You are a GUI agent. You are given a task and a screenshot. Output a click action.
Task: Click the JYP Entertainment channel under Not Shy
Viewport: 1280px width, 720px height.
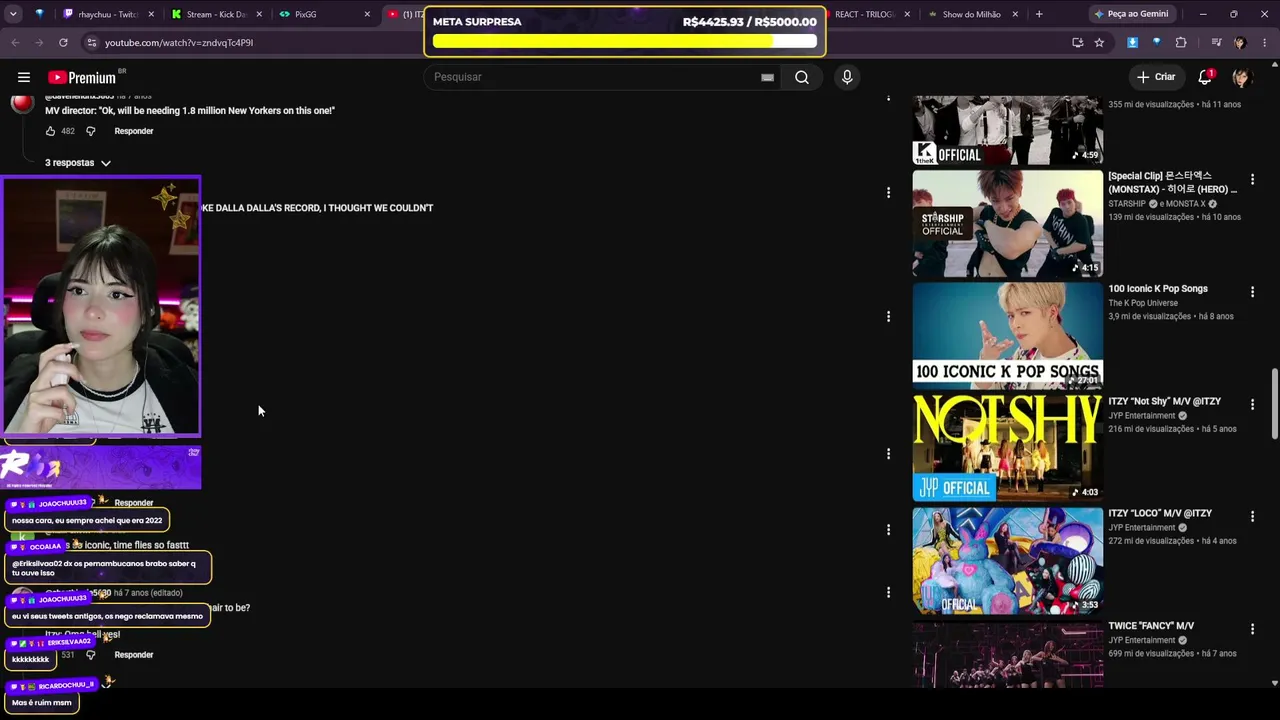point(1142,416)
